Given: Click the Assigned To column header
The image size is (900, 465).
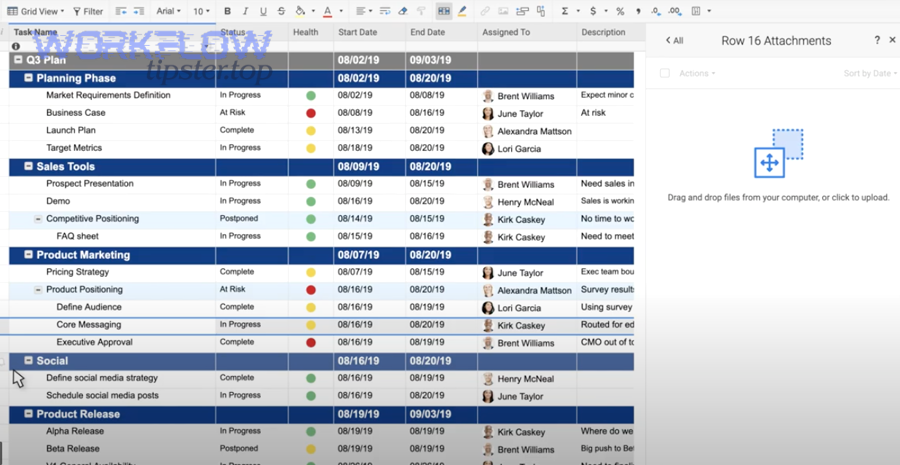Looking at the screenshot, I should [527, 32].
